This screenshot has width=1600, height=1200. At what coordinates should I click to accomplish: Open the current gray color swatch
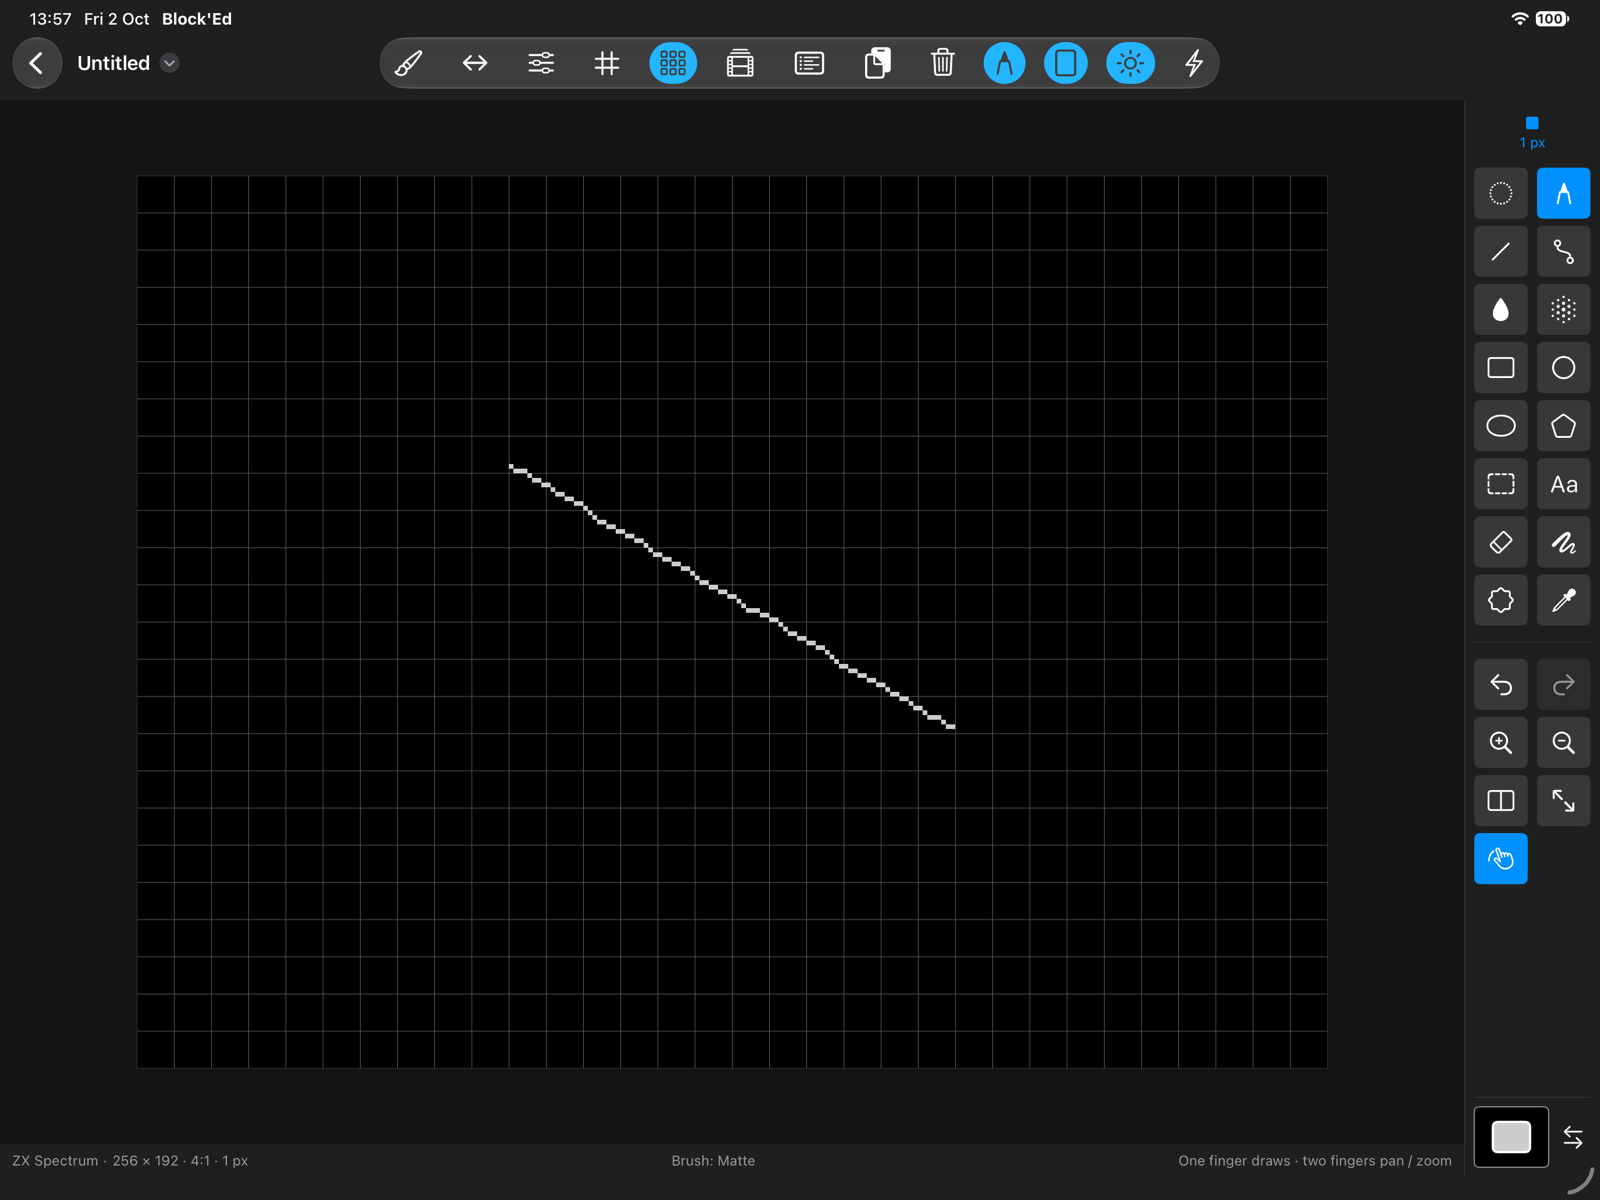pyautogui.click(x=1511, y=1137)
